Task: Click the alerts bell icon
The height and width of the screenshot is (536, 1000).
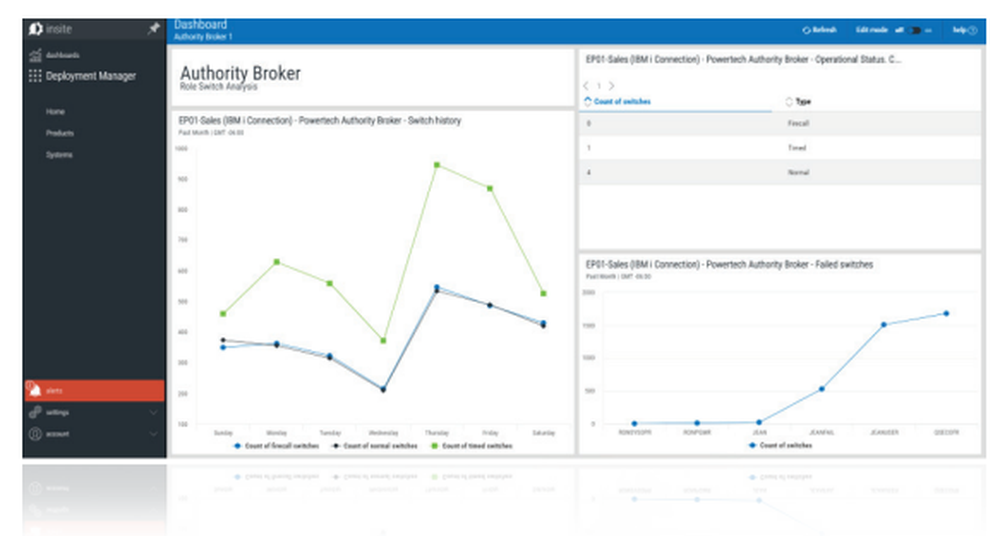Action: pos(35,390)
